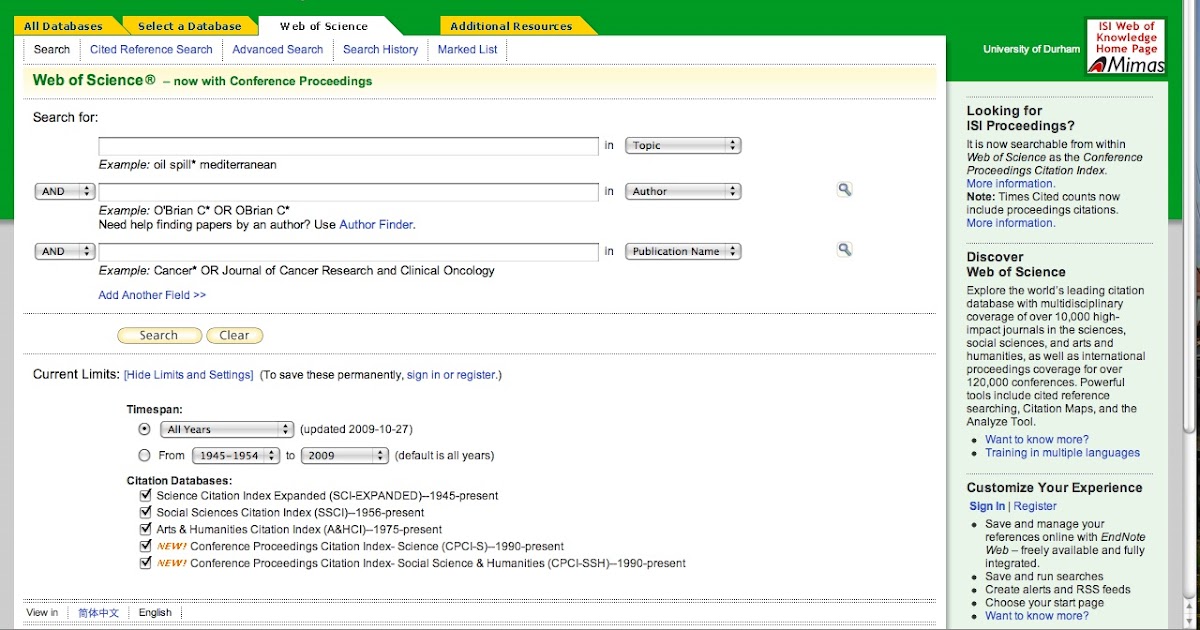Click Hide Limits and Settings link
This screenshot has height=630, width=1200.
tap(189, 375)
